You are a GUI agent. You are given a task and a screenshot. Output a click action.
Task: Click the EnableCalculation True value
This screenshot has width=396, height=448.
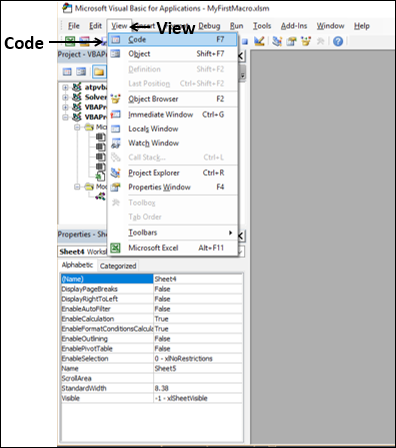pos(198,319)
